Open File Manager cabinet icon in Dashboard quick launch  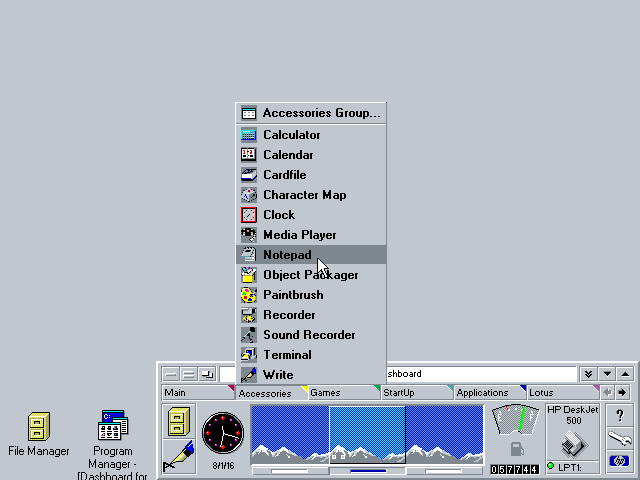[179, 421]
